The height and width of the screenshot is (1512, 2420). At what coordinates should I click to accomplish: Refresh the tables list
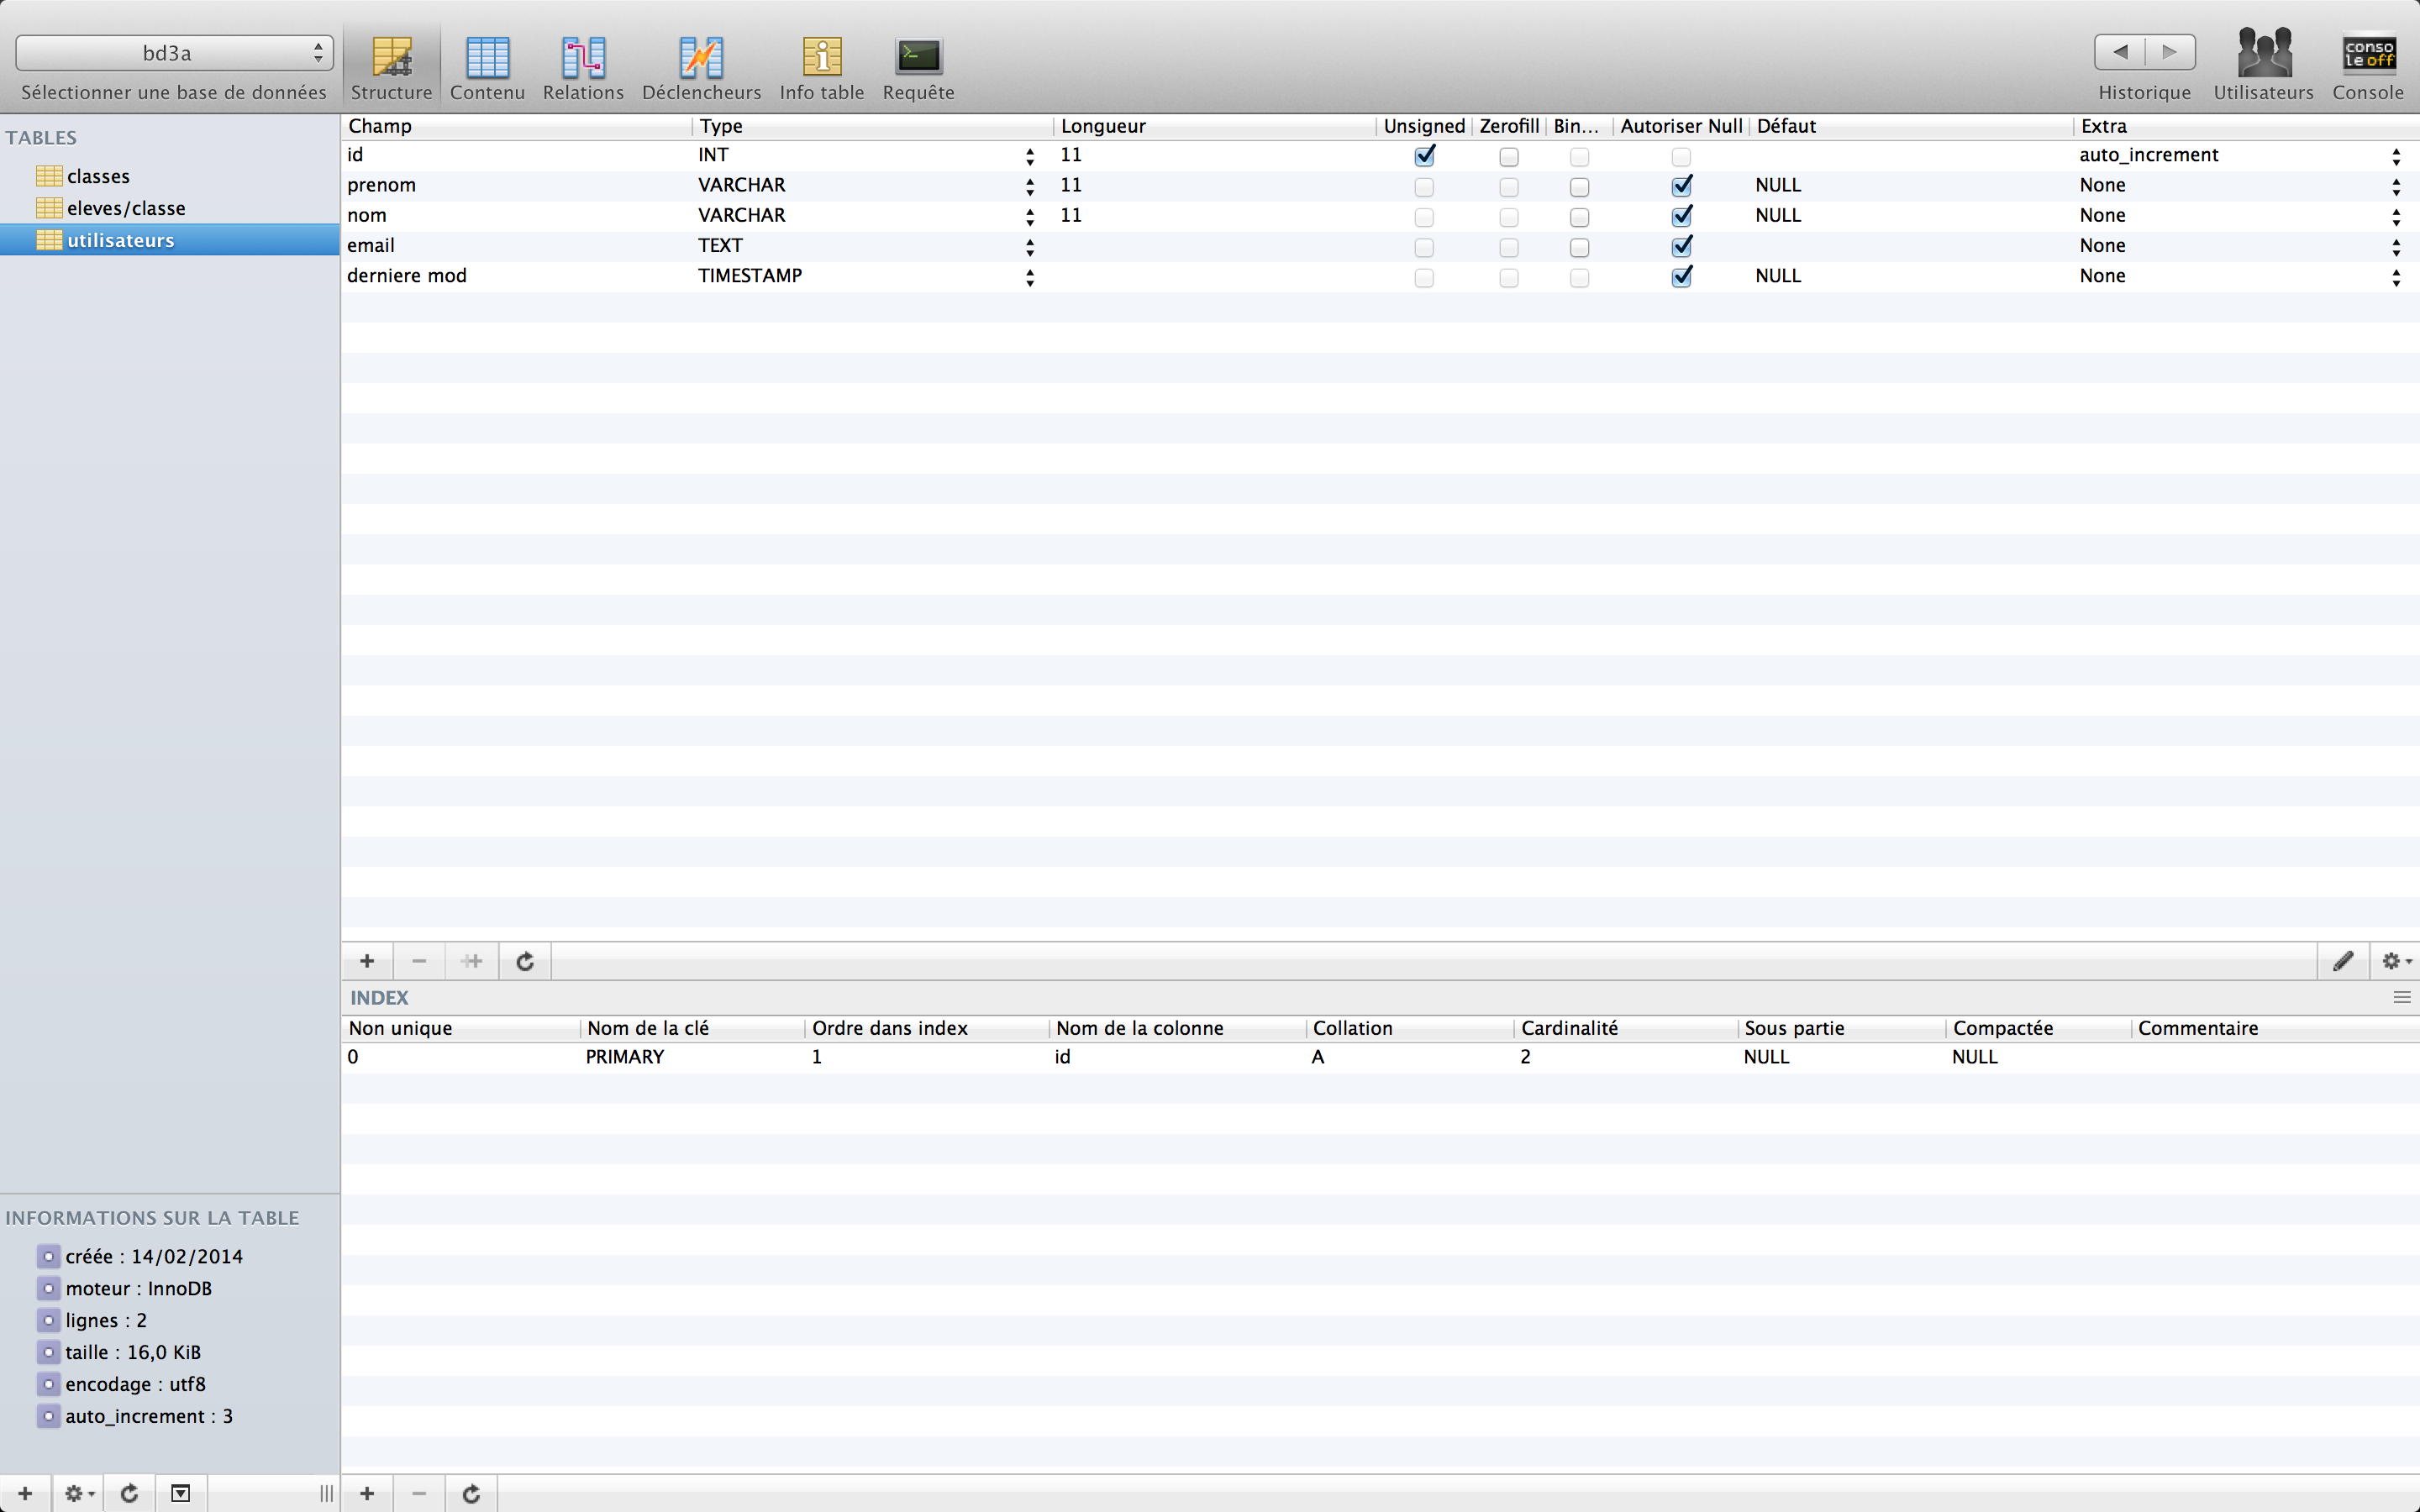[129, 1493]
